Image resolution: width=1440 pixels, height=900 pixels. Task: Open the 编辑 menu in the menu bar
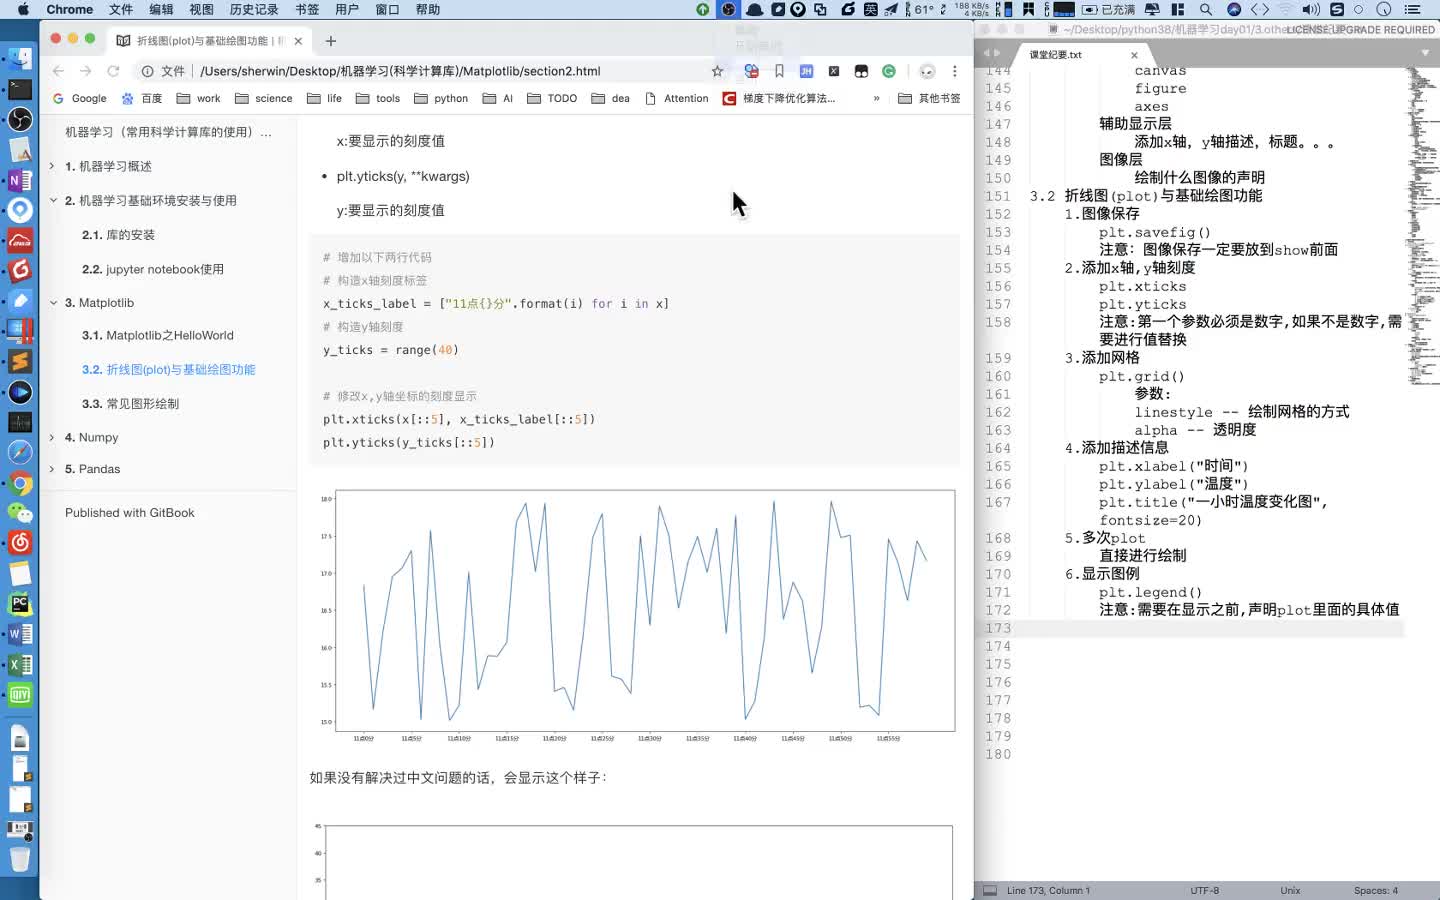(161, 9)
